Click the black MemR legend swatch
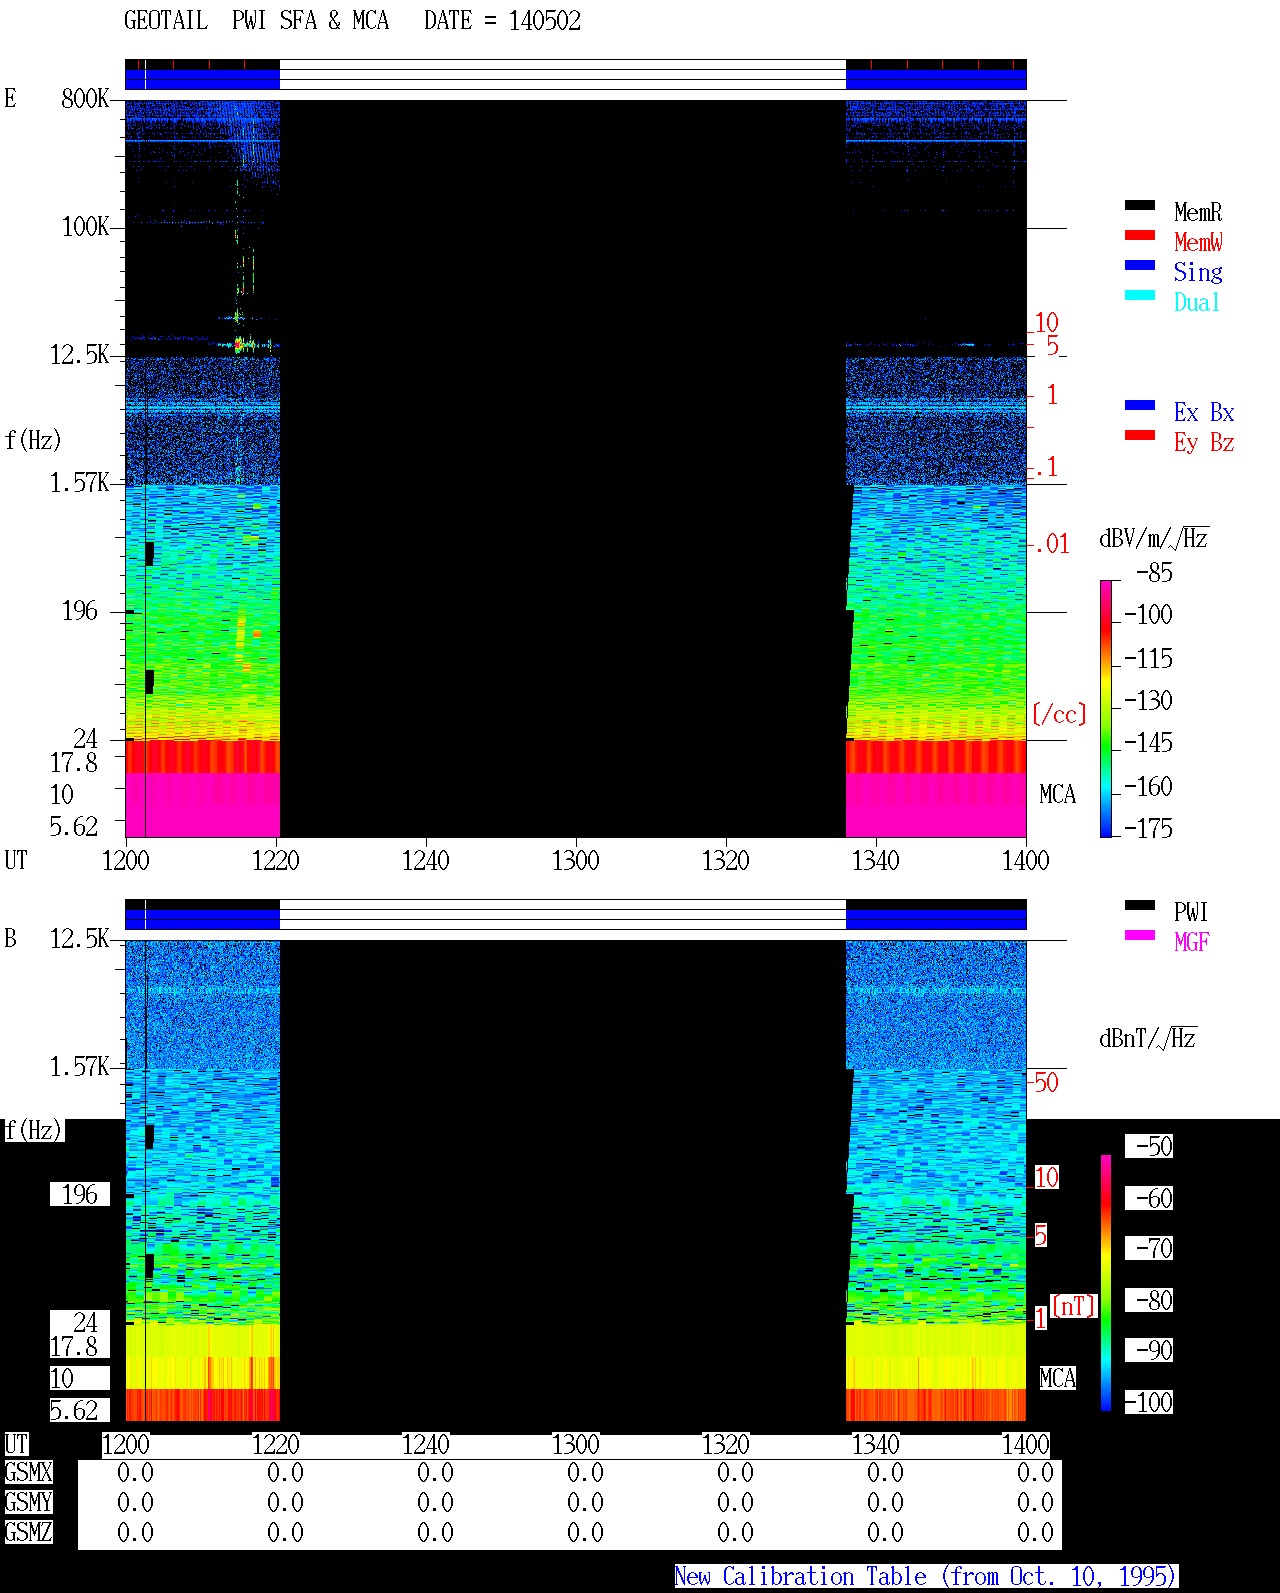Image resolution: width=1280 pixels, height=1593 pixels. pyautogui.click(x=1139, y=205)
